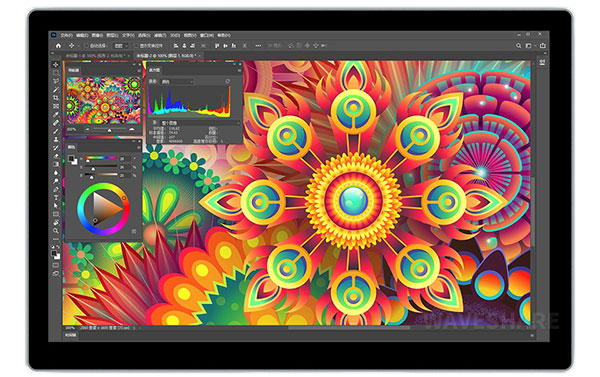
Task: Click the align top edges icon
Action: coord(217,46)
